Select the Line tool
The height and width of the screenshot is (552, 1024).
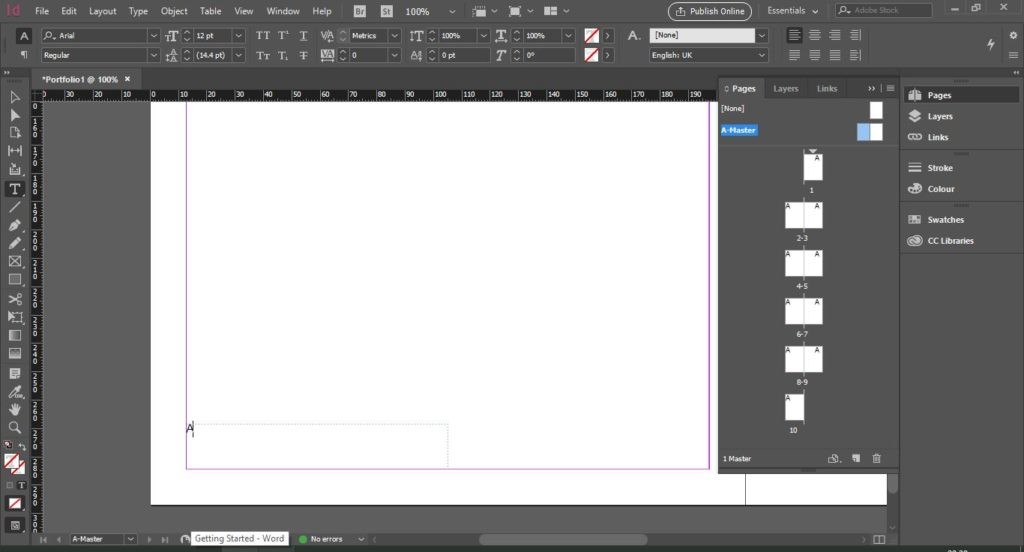[14, 207]
